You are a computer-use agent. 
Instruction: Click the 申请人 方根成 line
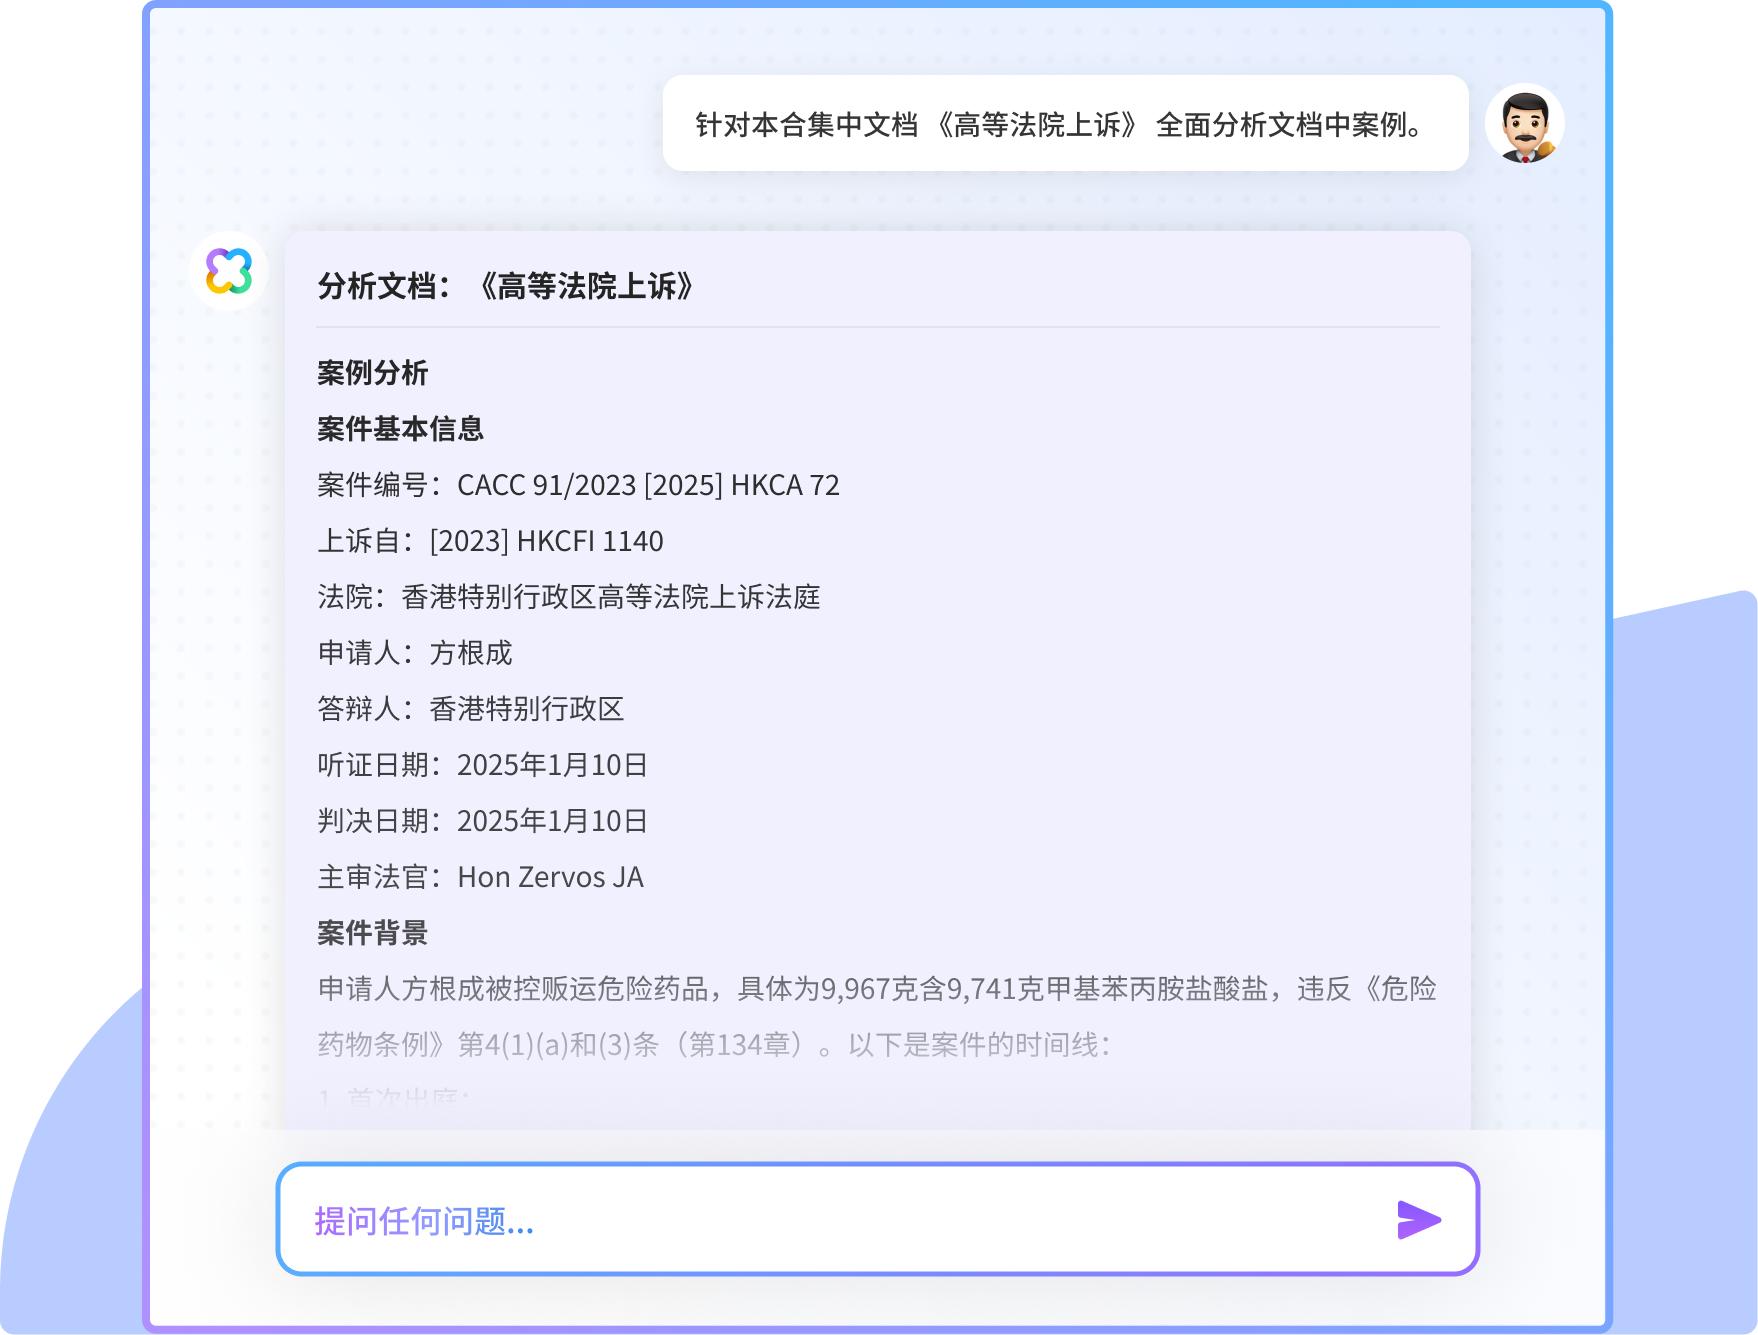click(x=415, y=653)
